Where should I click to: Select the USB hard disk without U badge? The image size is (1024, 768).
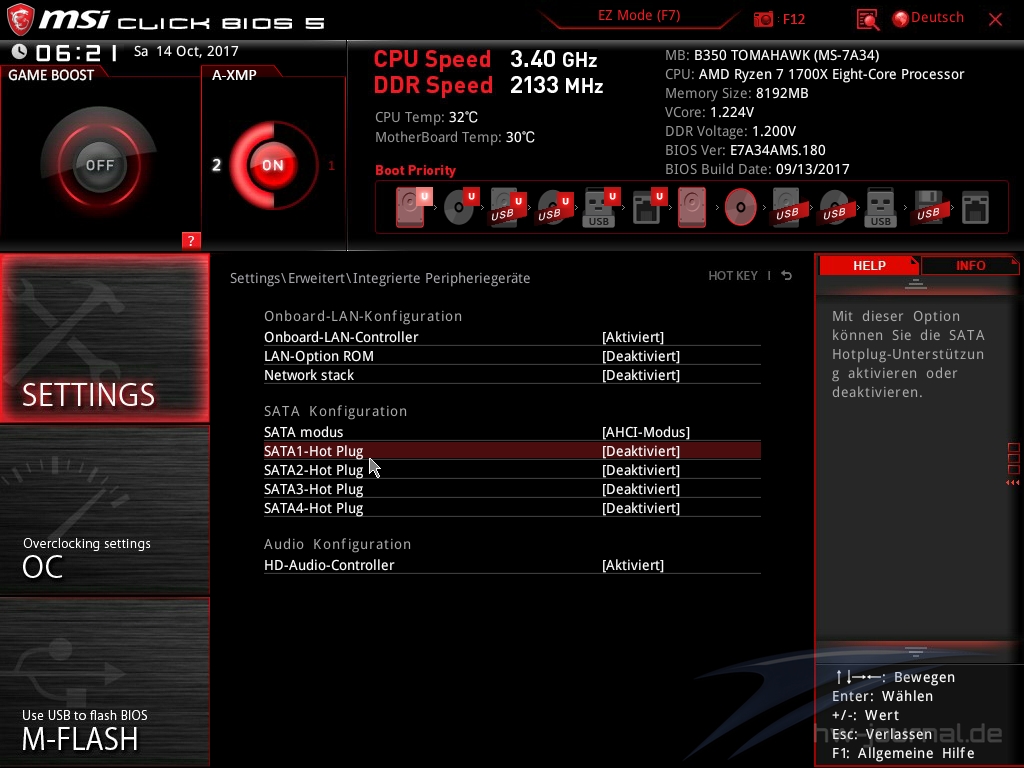click(x=787, y=207)
